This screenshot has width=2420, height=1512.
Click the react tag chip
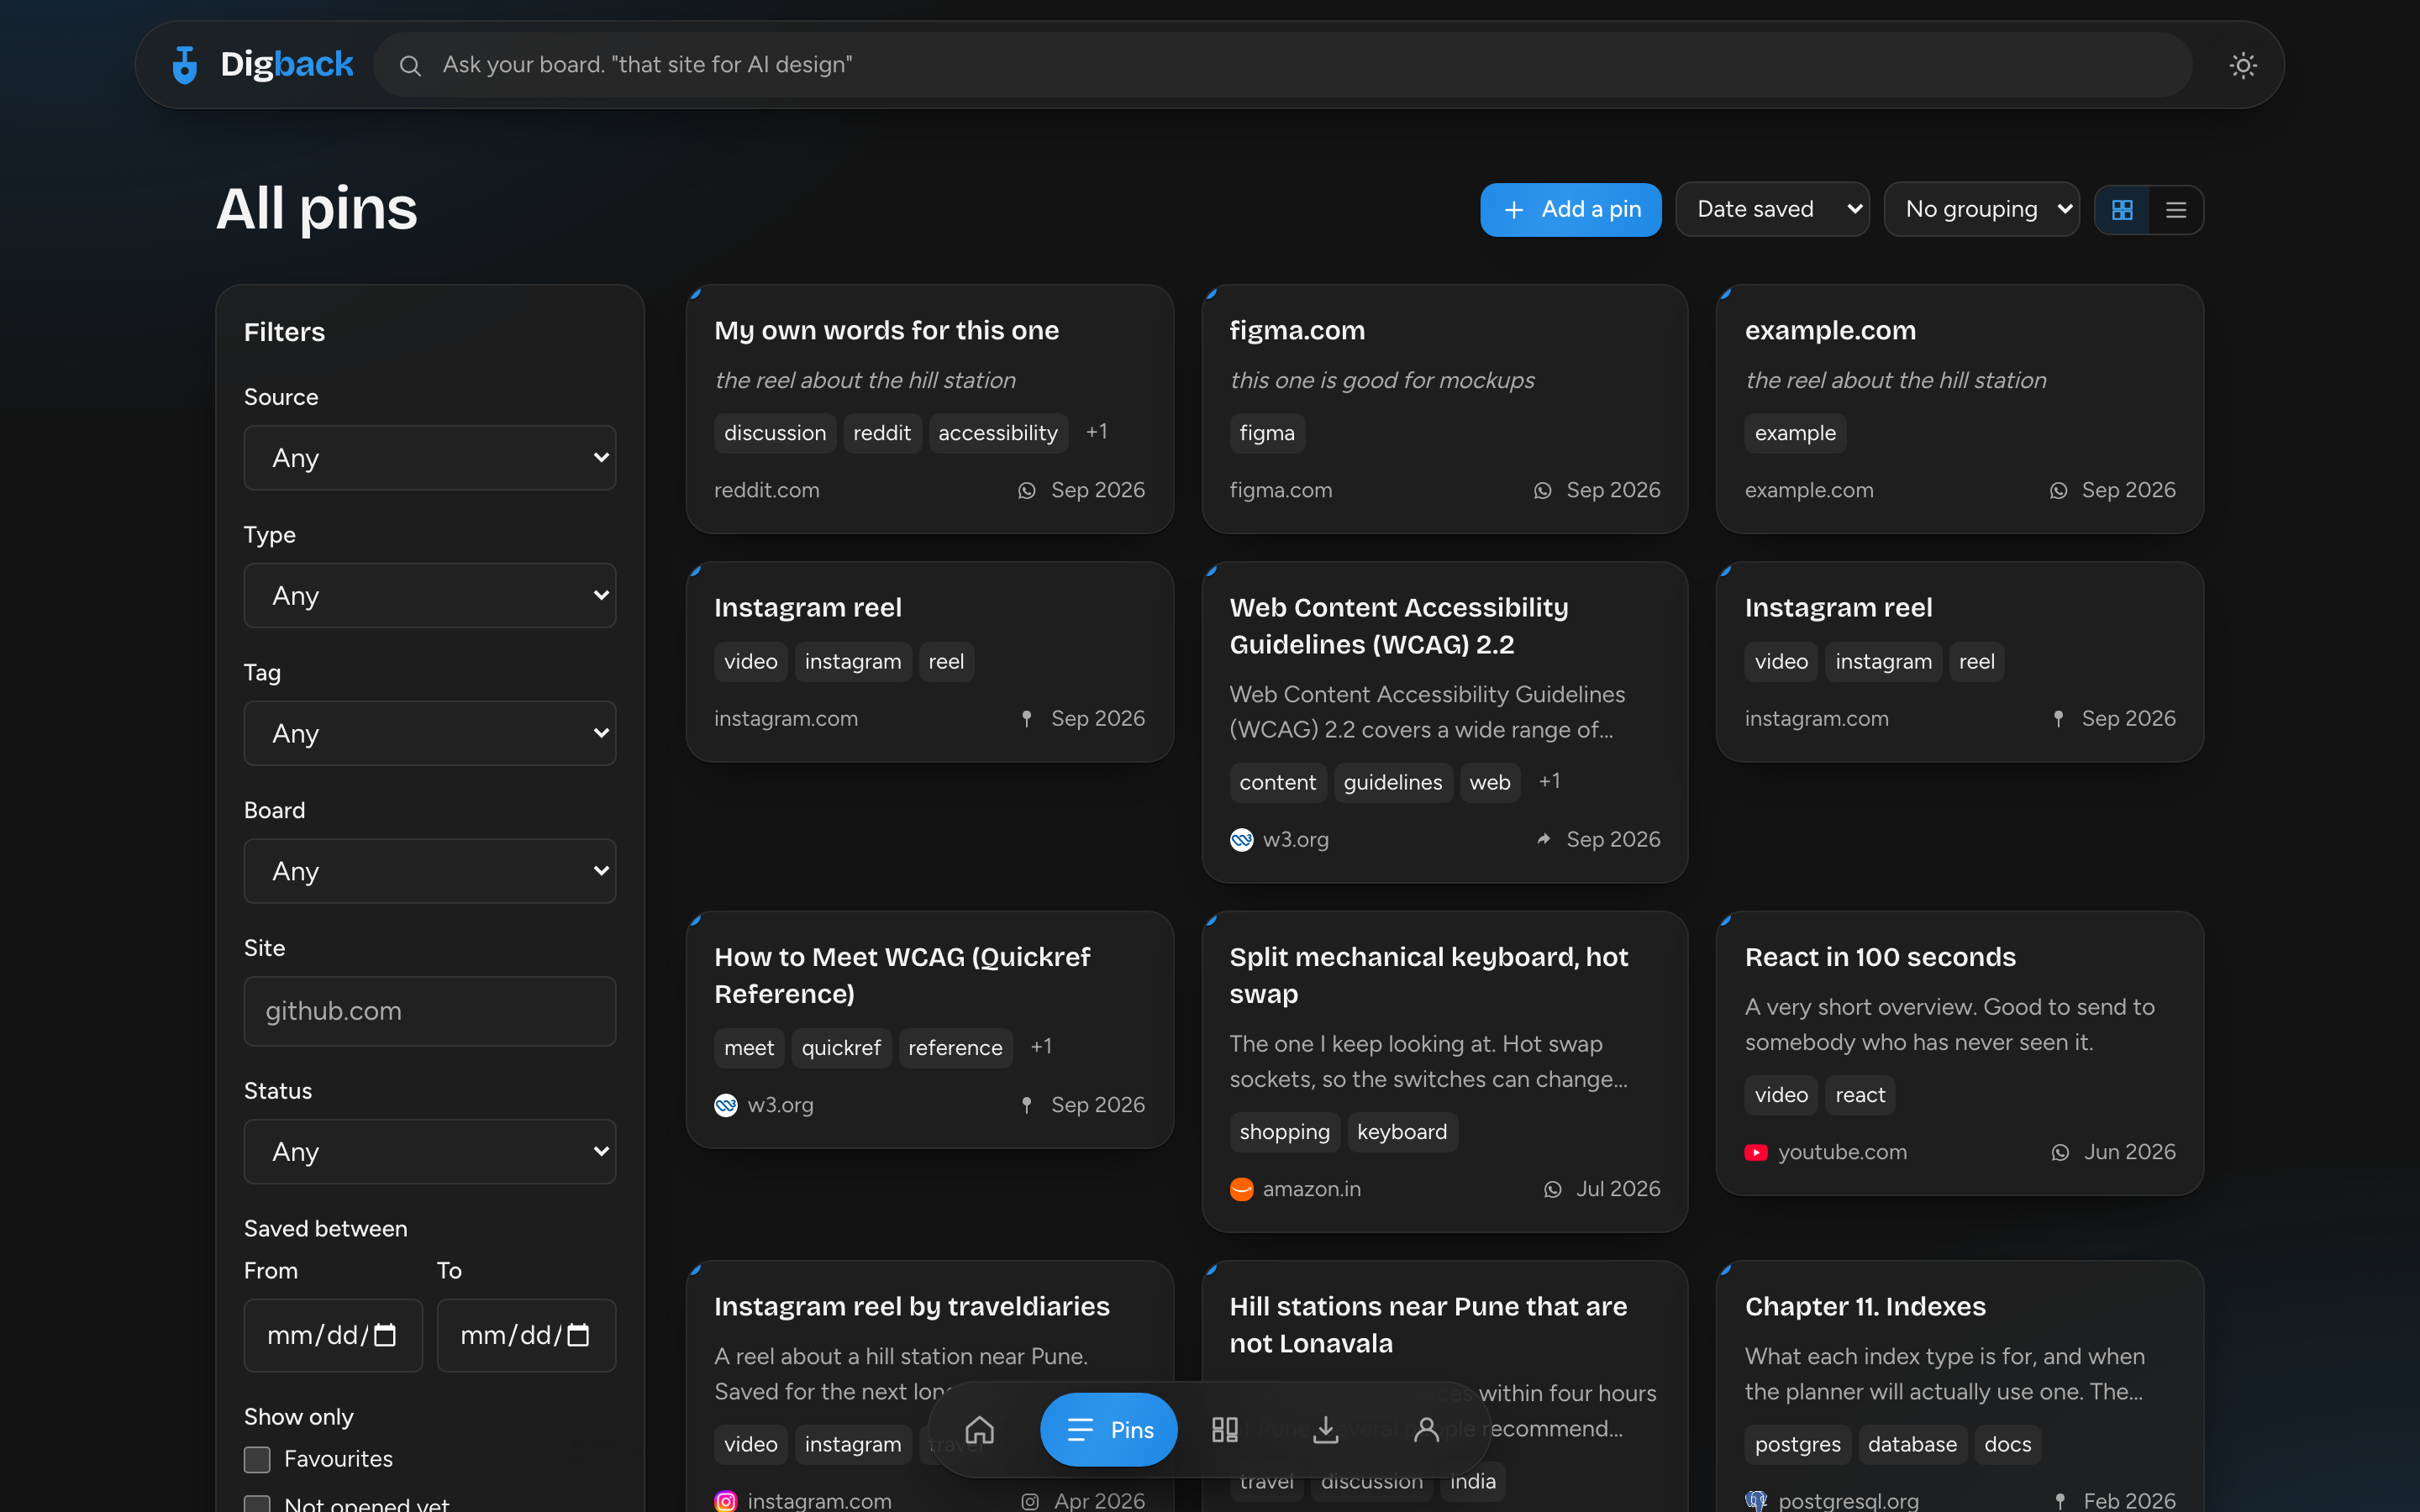(x=1860, y=1095)
